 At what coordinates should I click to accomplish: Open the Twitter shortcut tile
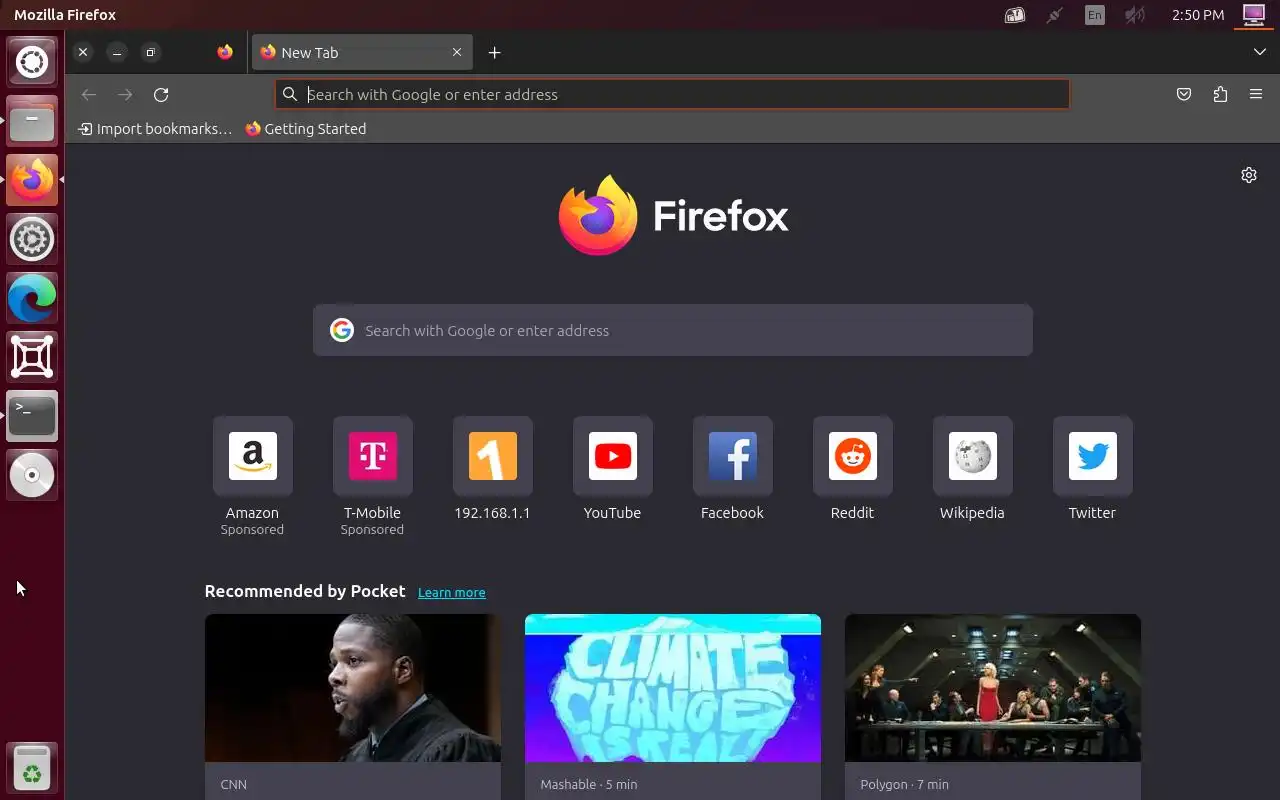[1093, 456]
